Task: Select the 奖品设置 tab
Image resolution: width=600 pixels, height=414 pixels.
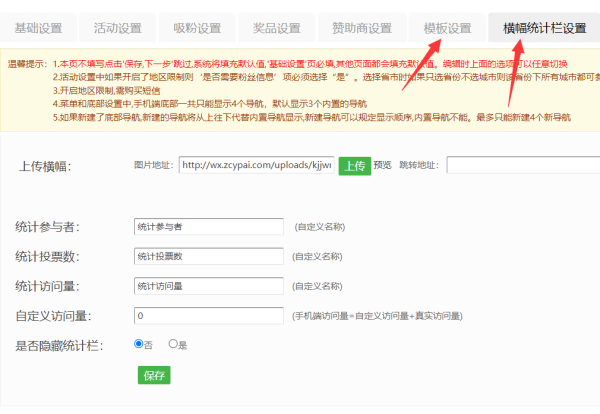Action: point(274,27)
